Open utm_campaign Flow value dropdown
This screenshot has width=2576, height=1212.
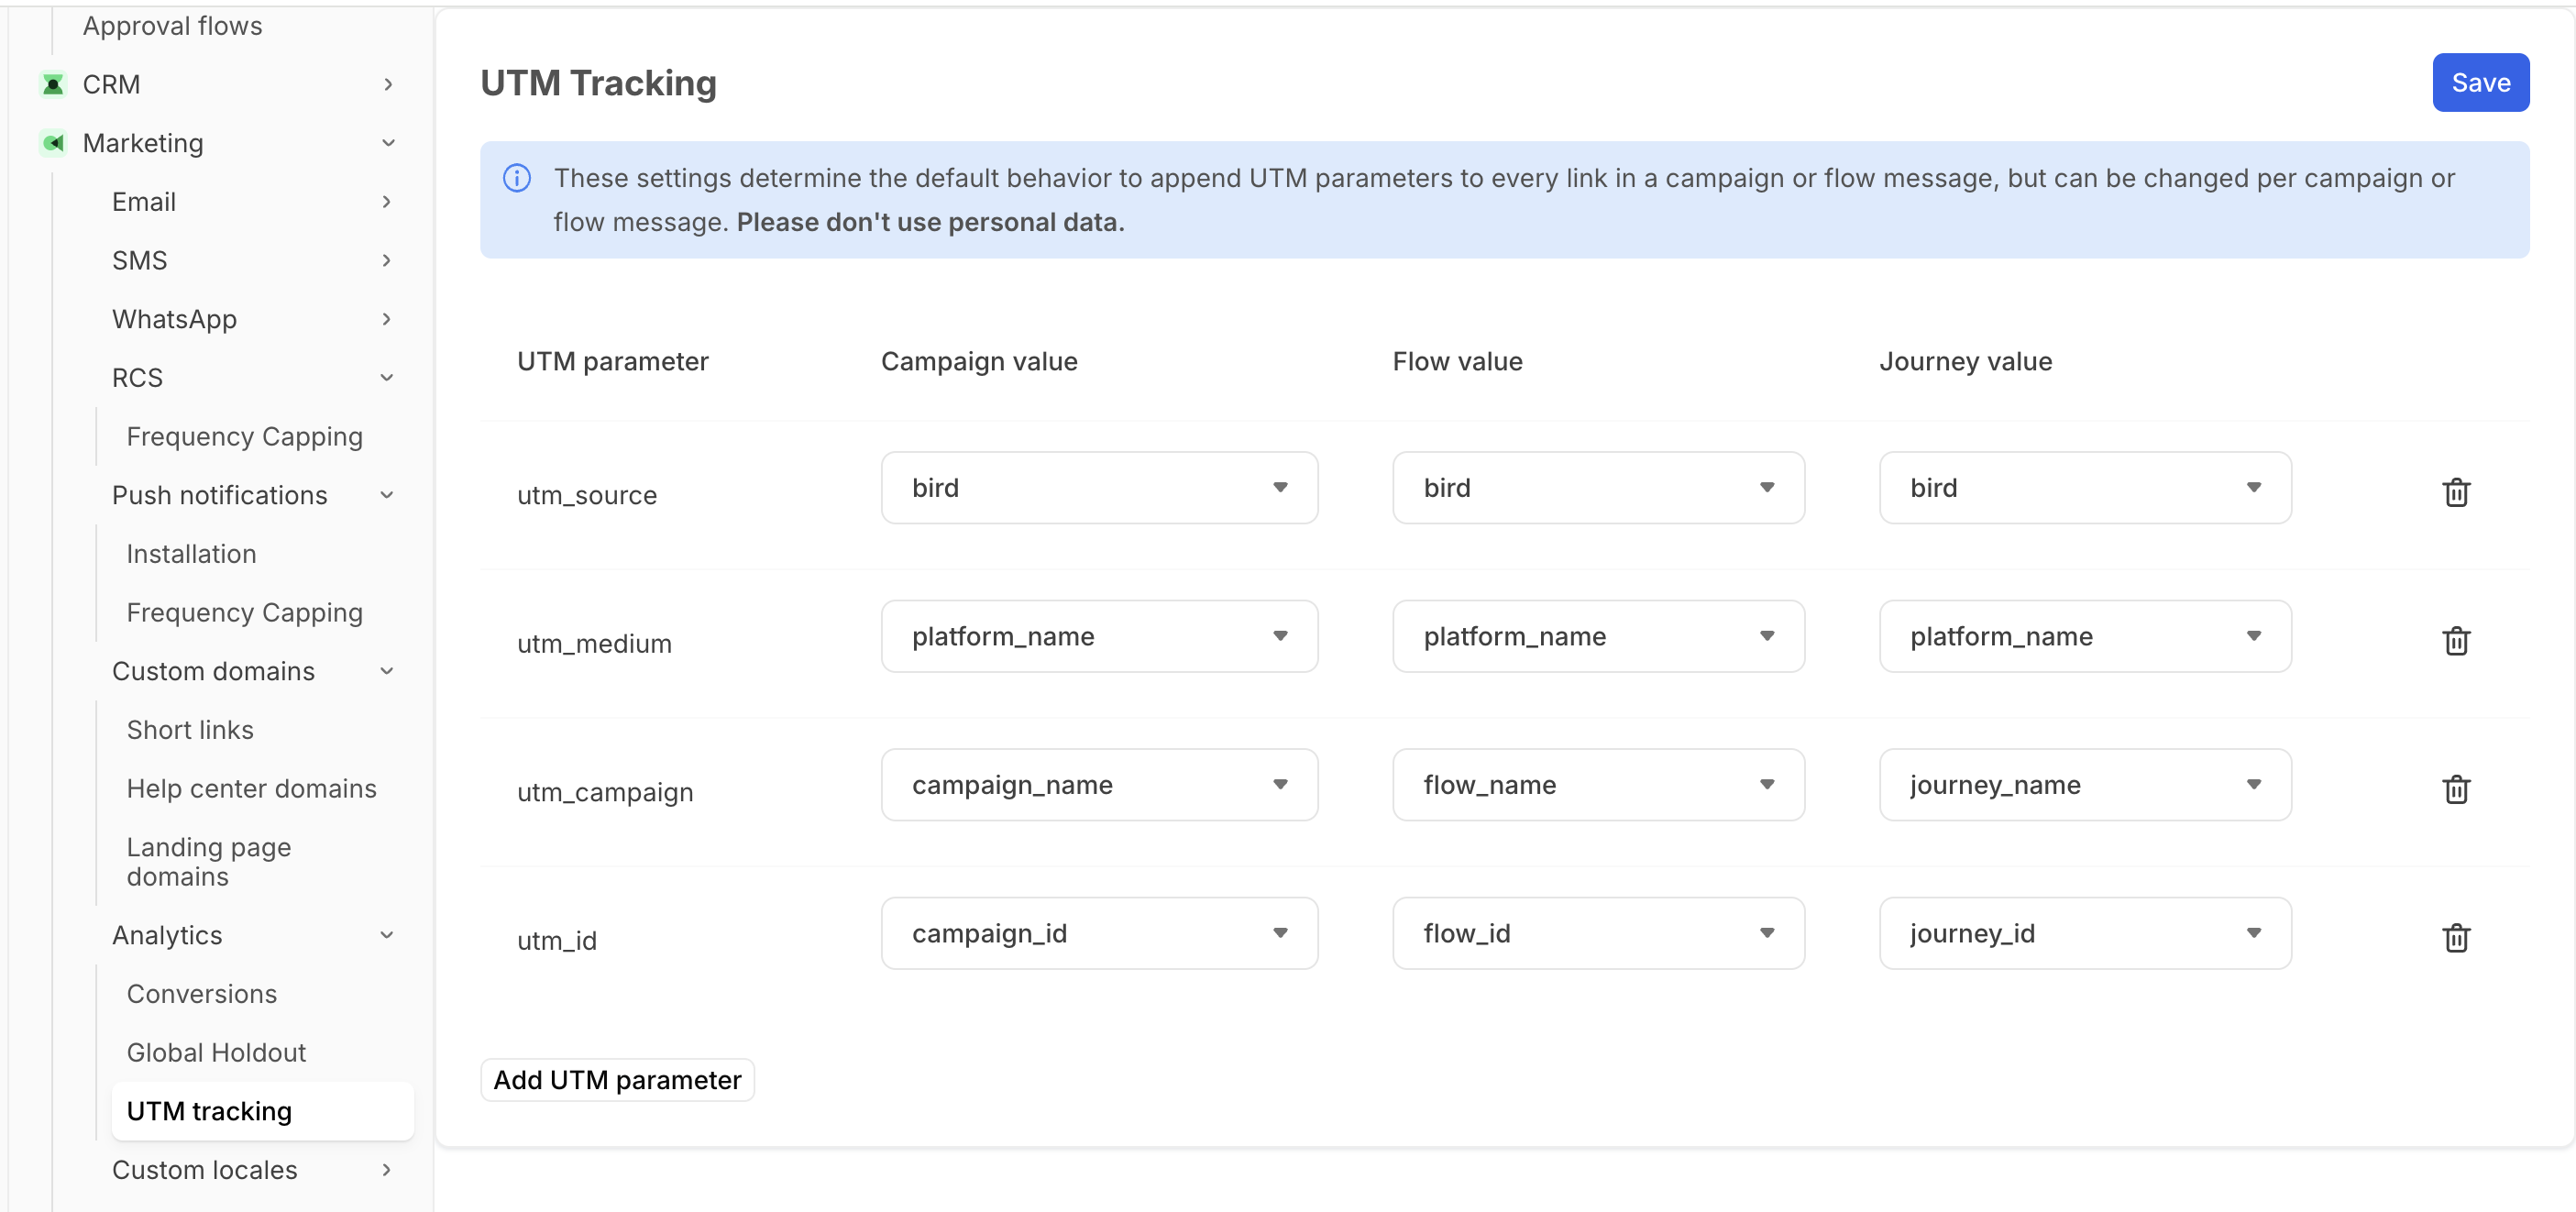1597,785
